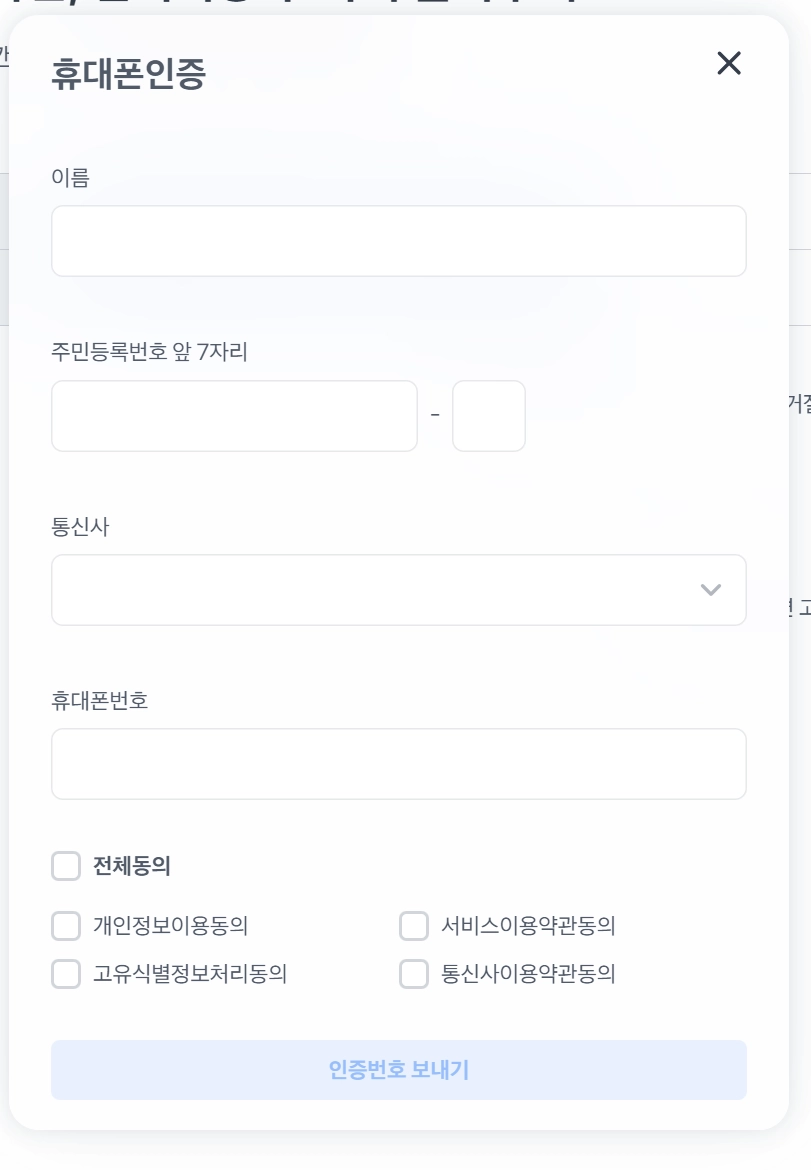Click the 휴대폰번호 input field
This screenshot has height=1170, width=811.
pos(398,764)
